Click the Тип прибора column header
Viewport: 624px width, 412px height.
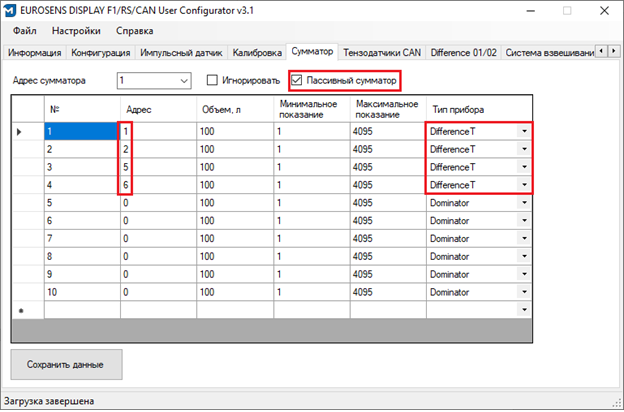click(479, 109)
